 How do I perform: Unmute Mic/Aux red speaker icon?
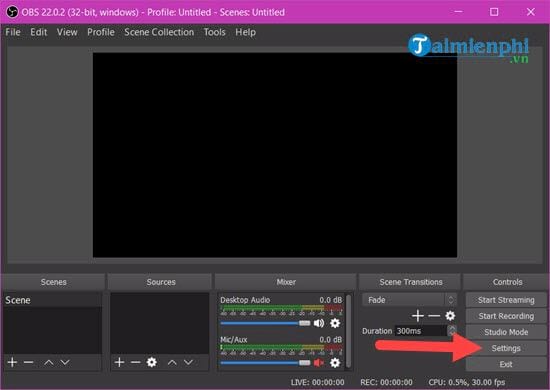pyautogui.click(x=319, y=363)
